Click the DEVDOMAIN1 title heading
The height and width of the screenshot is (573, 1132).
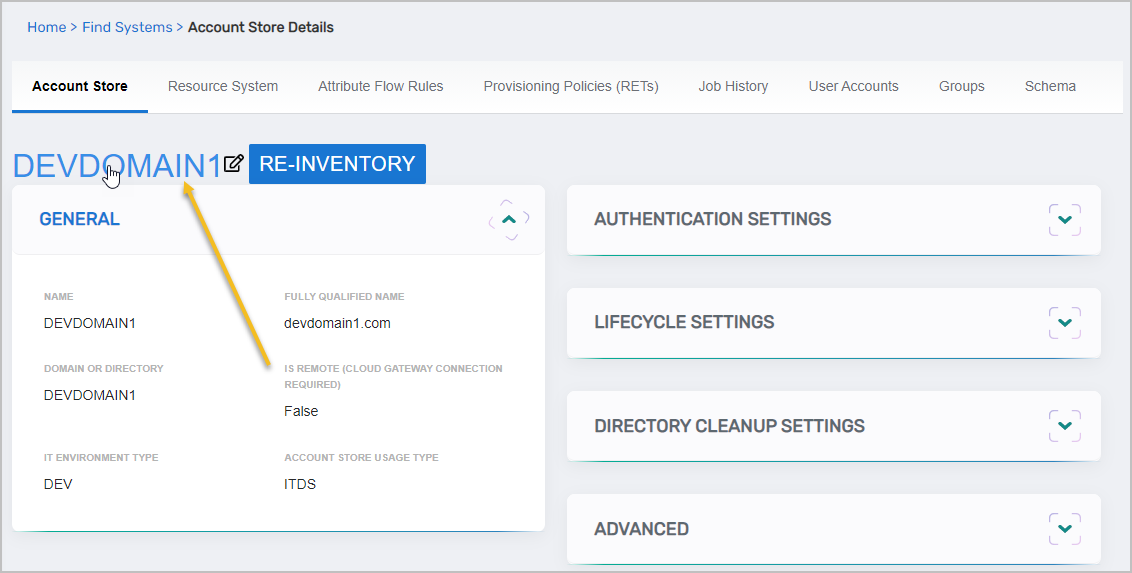click(x=116, y=165)
